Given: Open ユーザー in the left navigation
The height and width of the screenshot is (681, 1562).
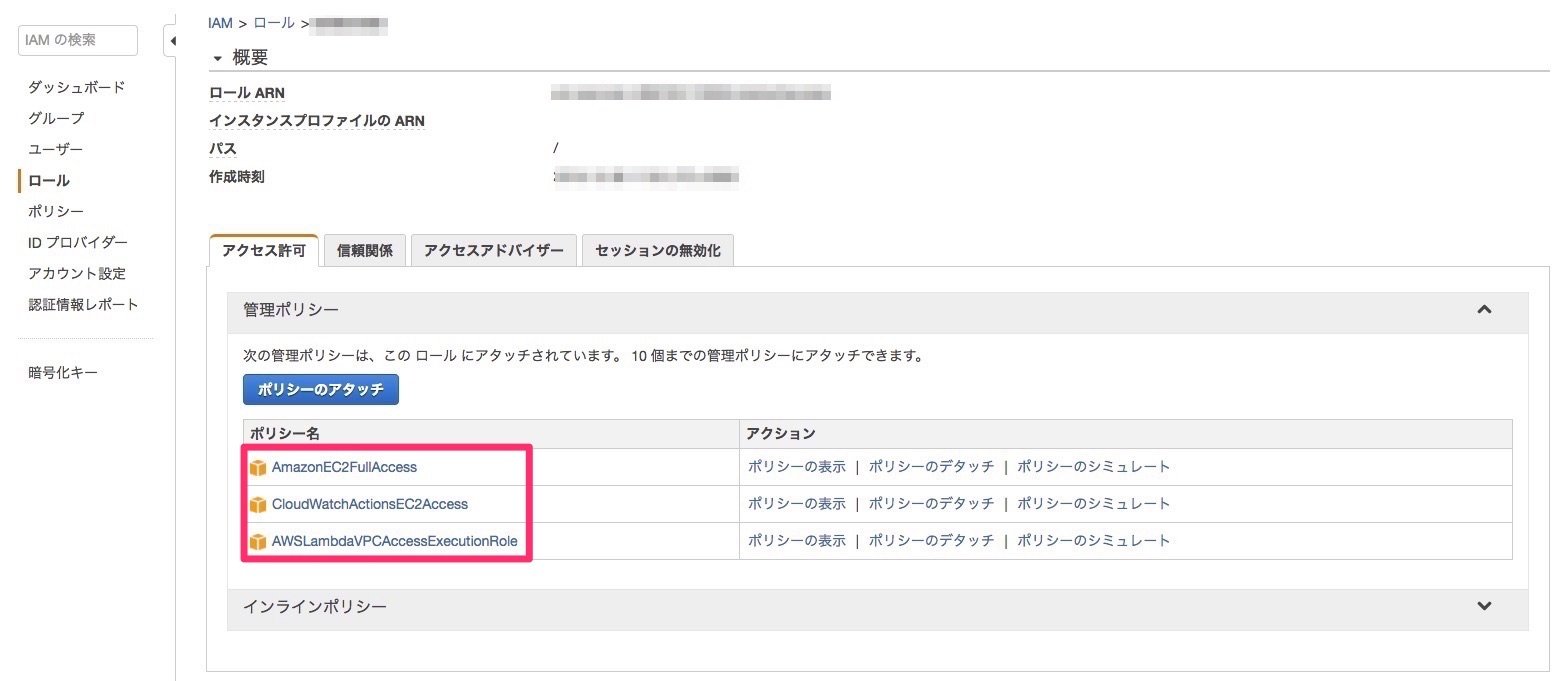Looking at the screenshot, I should [55, 149].
